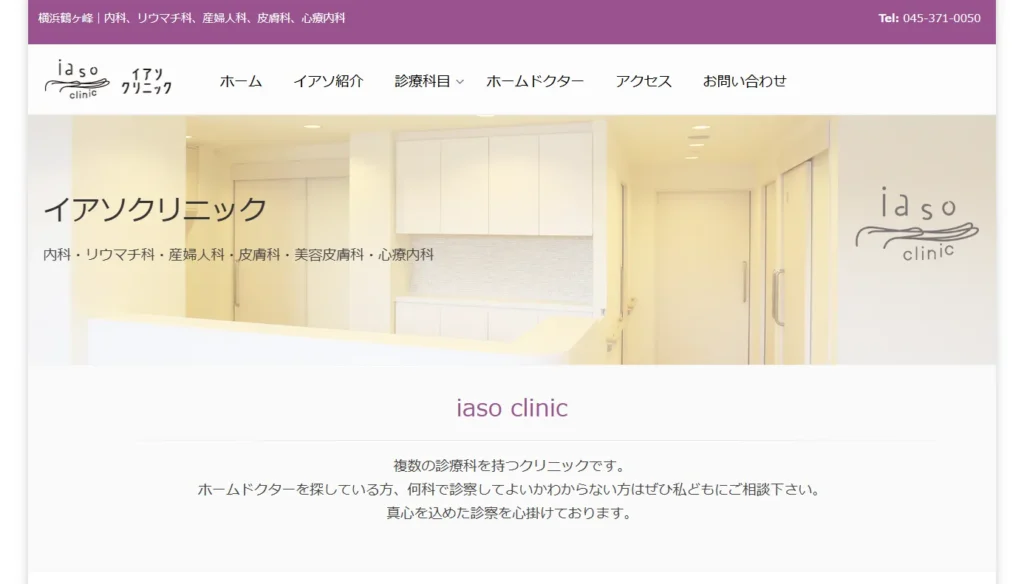Click the イアソクリニック katakana logo text

click(x=147, y=82)
